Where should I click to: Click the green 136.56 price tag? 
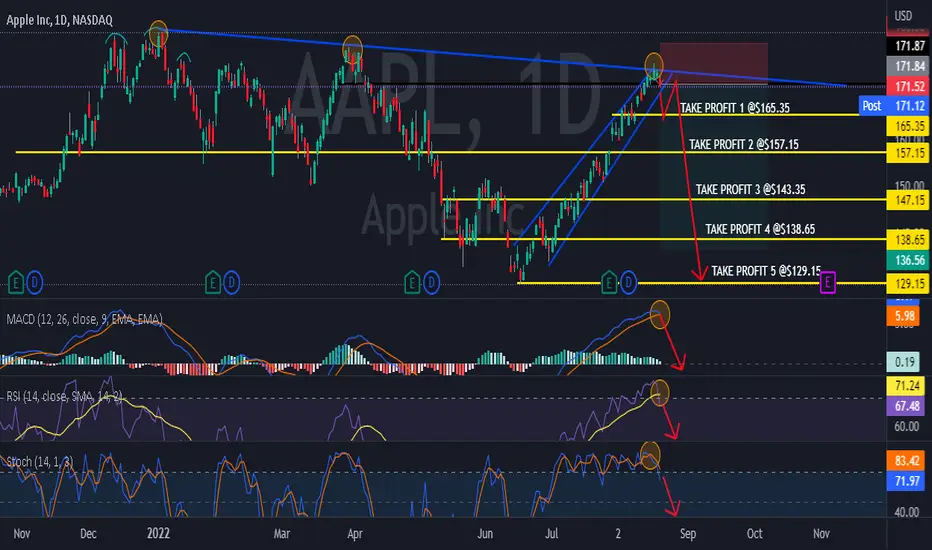point(909,260)
